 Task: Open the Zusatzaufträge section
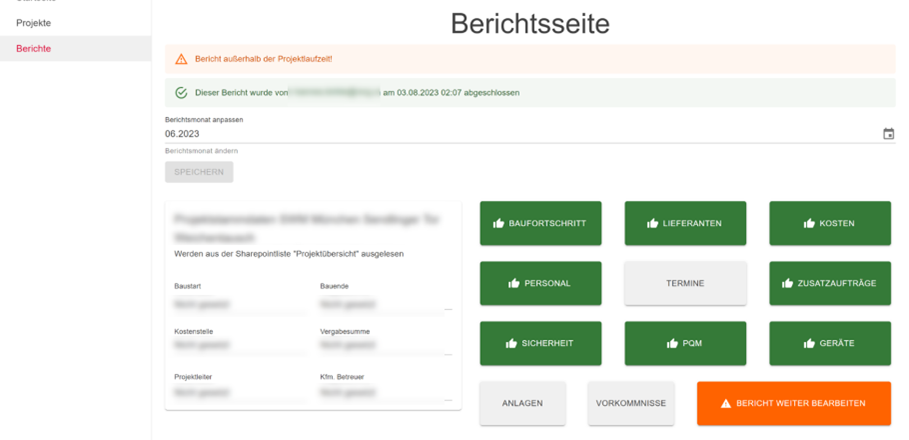pos(829,284)
